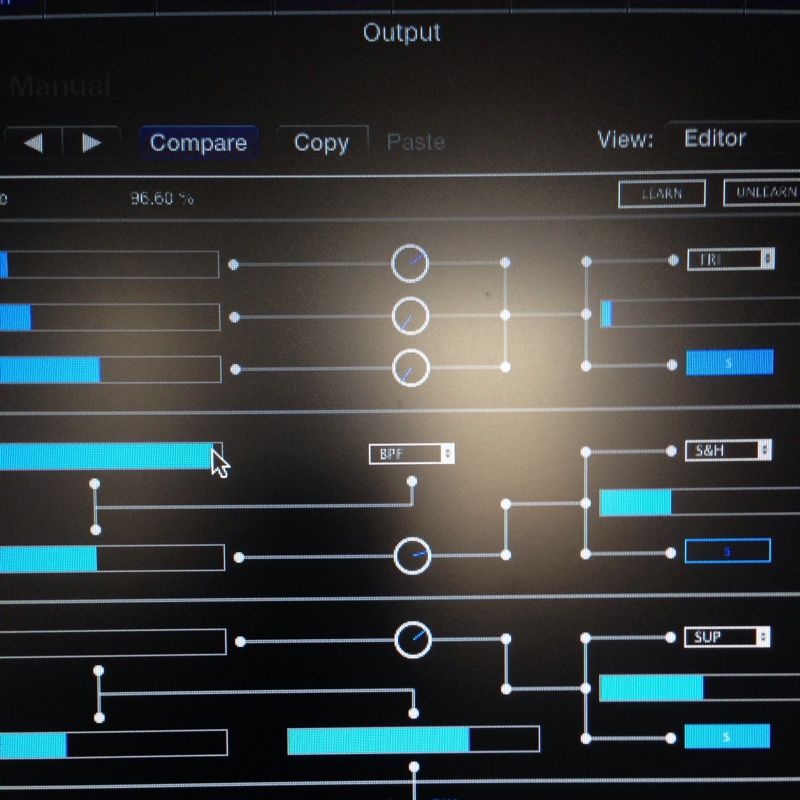Click the knob left of the SUP section
Screen dimensions: 800x800
click(x=413, y=639)
